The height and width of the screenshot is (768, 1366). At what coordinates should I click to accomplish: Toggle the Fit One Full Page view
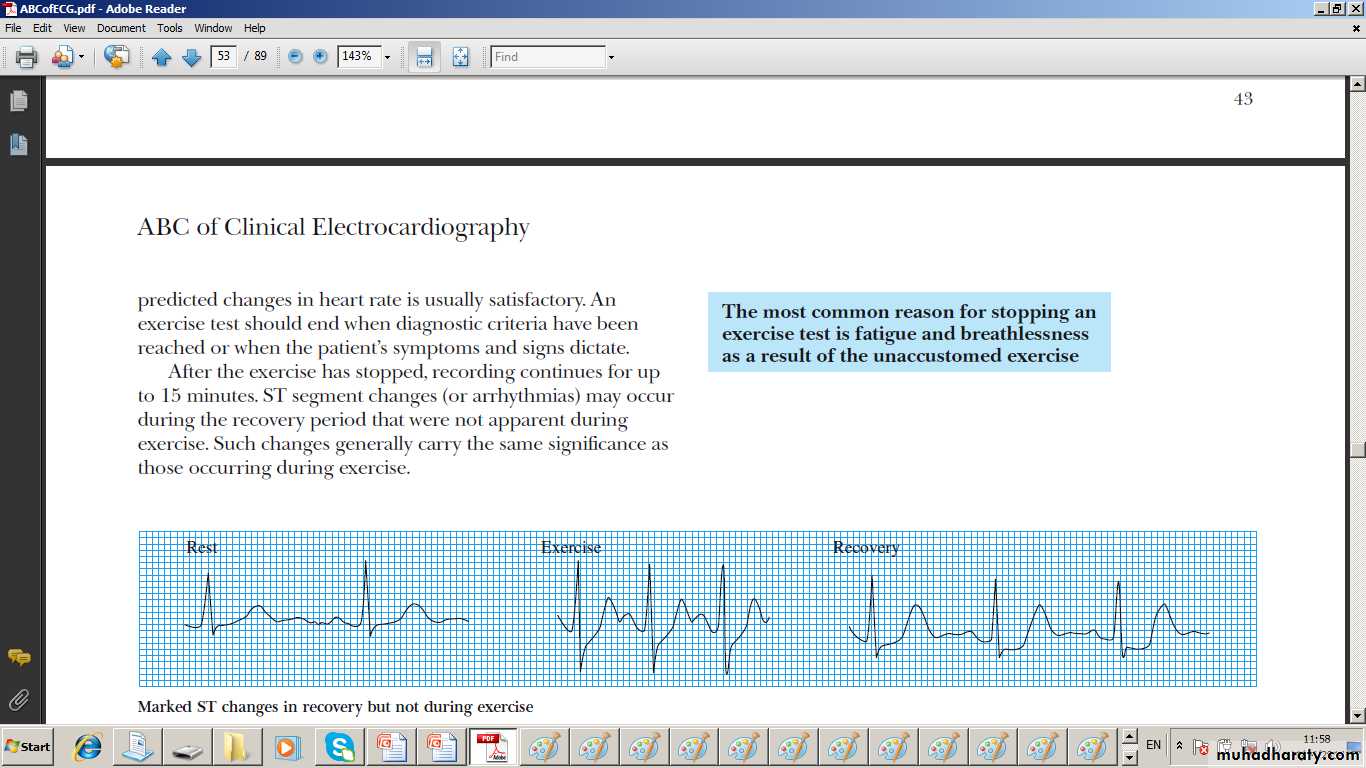460,57
